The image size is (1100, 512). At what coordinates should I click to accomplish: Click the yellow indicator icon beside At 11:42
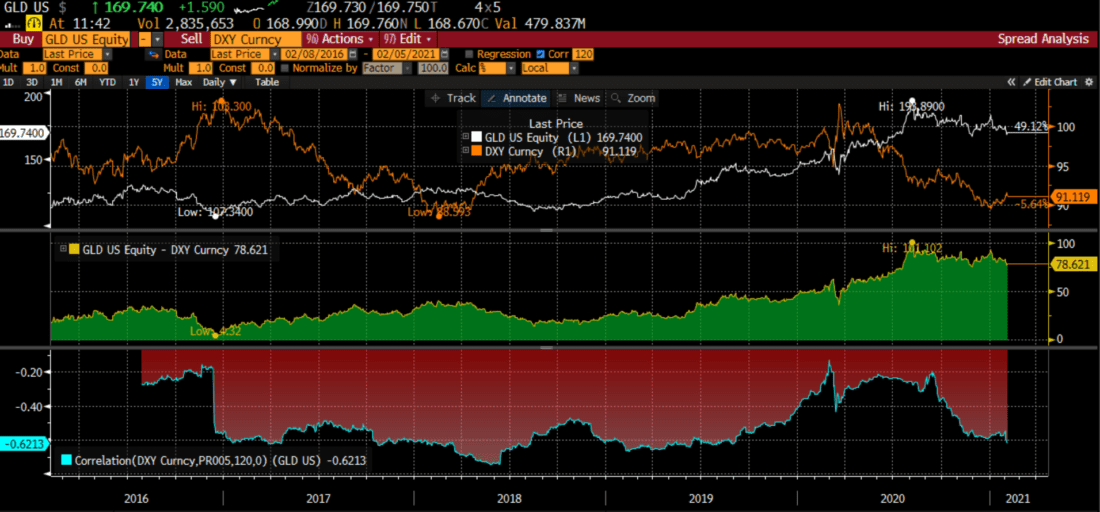point(32,23)
